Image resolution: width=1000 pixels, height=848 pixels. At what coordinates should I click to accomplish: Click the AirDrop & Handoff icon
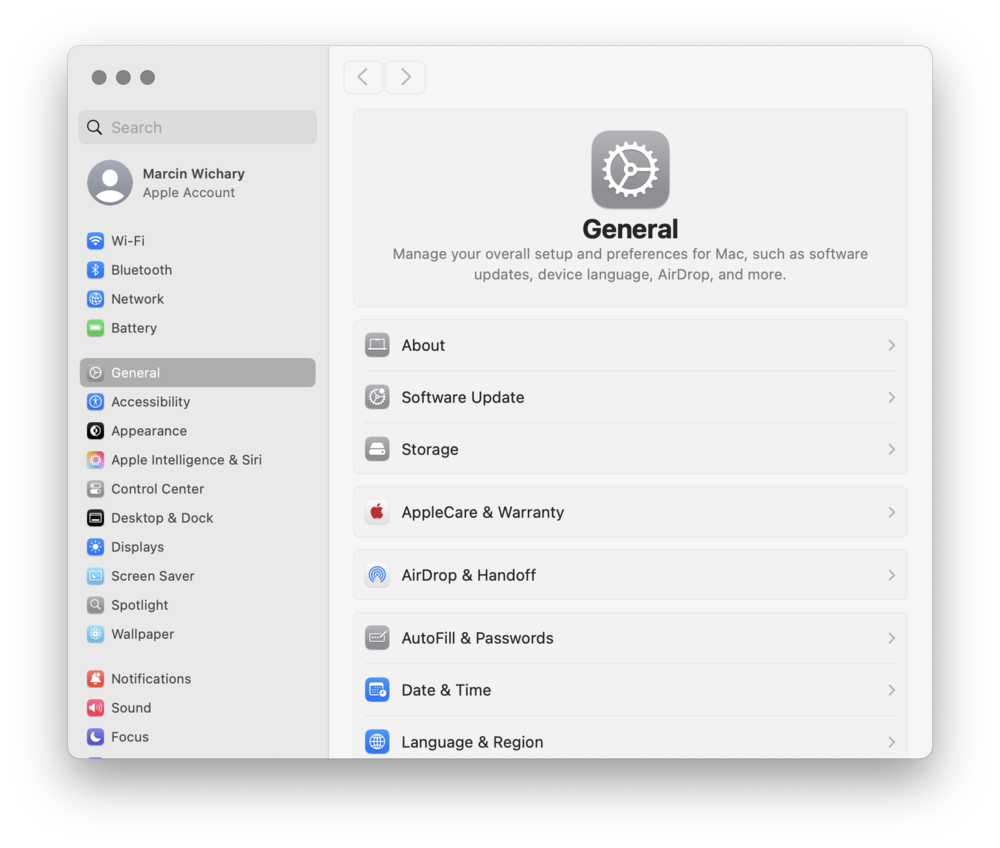pyautogui.click(x=377, y=575)
